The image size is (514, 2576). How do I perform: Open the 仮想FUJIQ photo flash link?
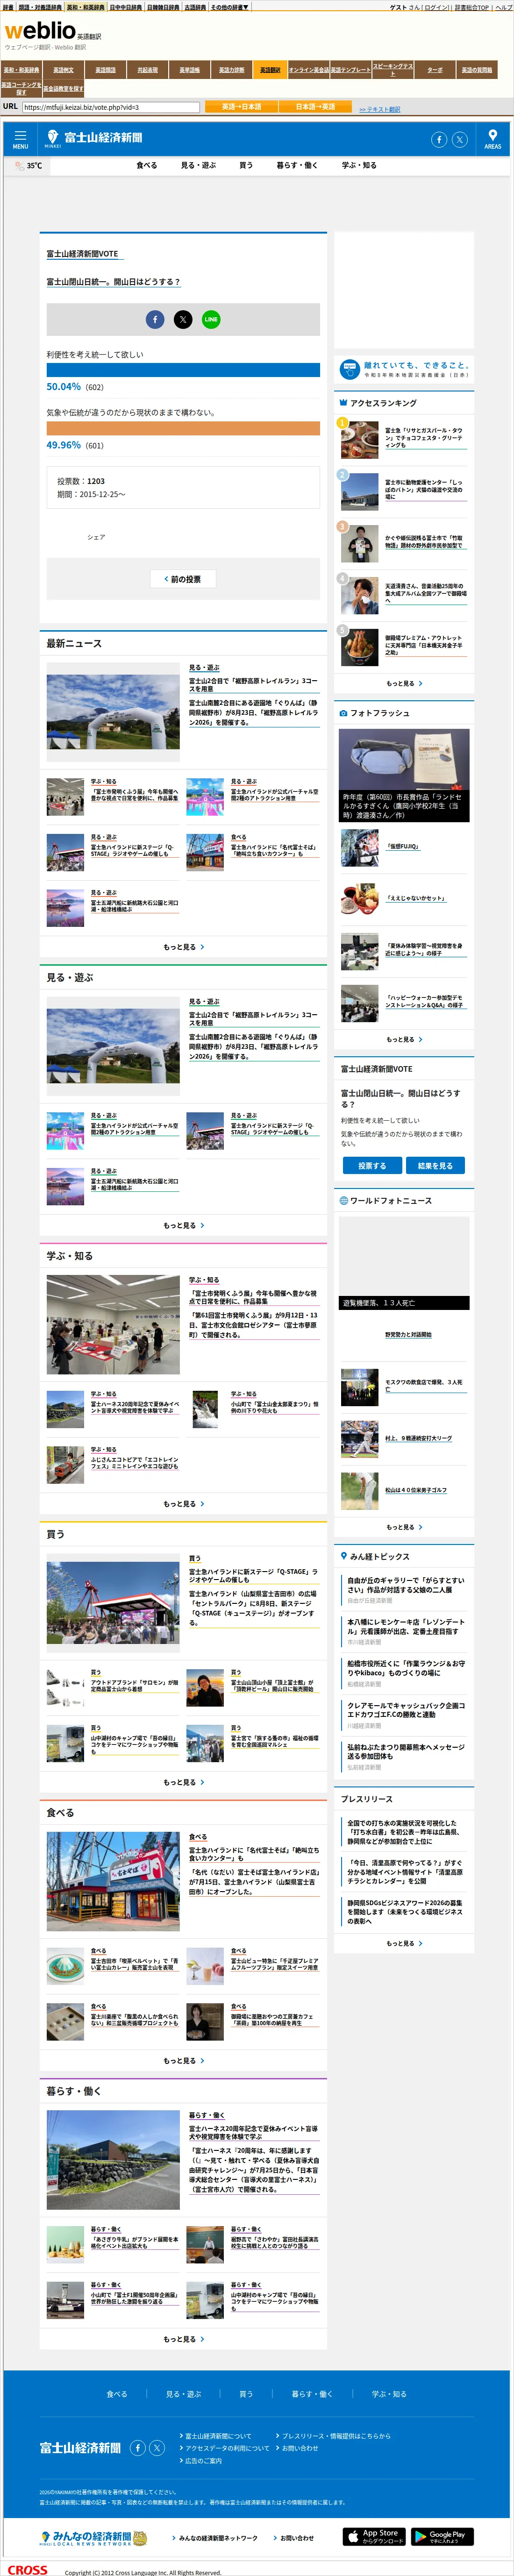click(403, 847)
